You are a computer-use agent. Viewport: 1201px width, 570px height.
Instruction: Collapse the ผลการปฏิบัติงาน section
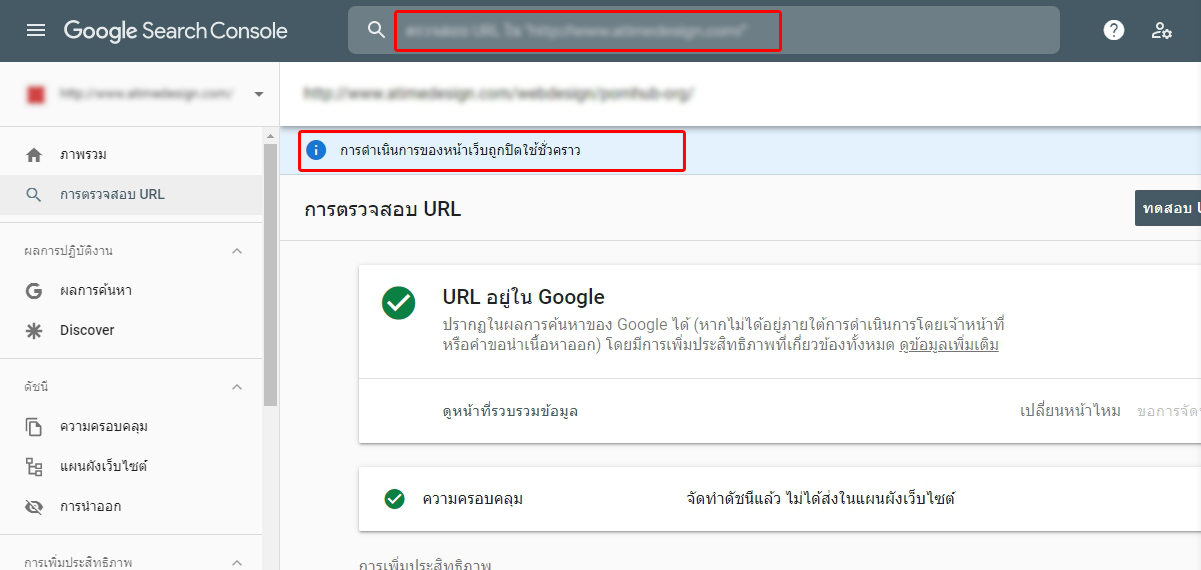[237, 251]
